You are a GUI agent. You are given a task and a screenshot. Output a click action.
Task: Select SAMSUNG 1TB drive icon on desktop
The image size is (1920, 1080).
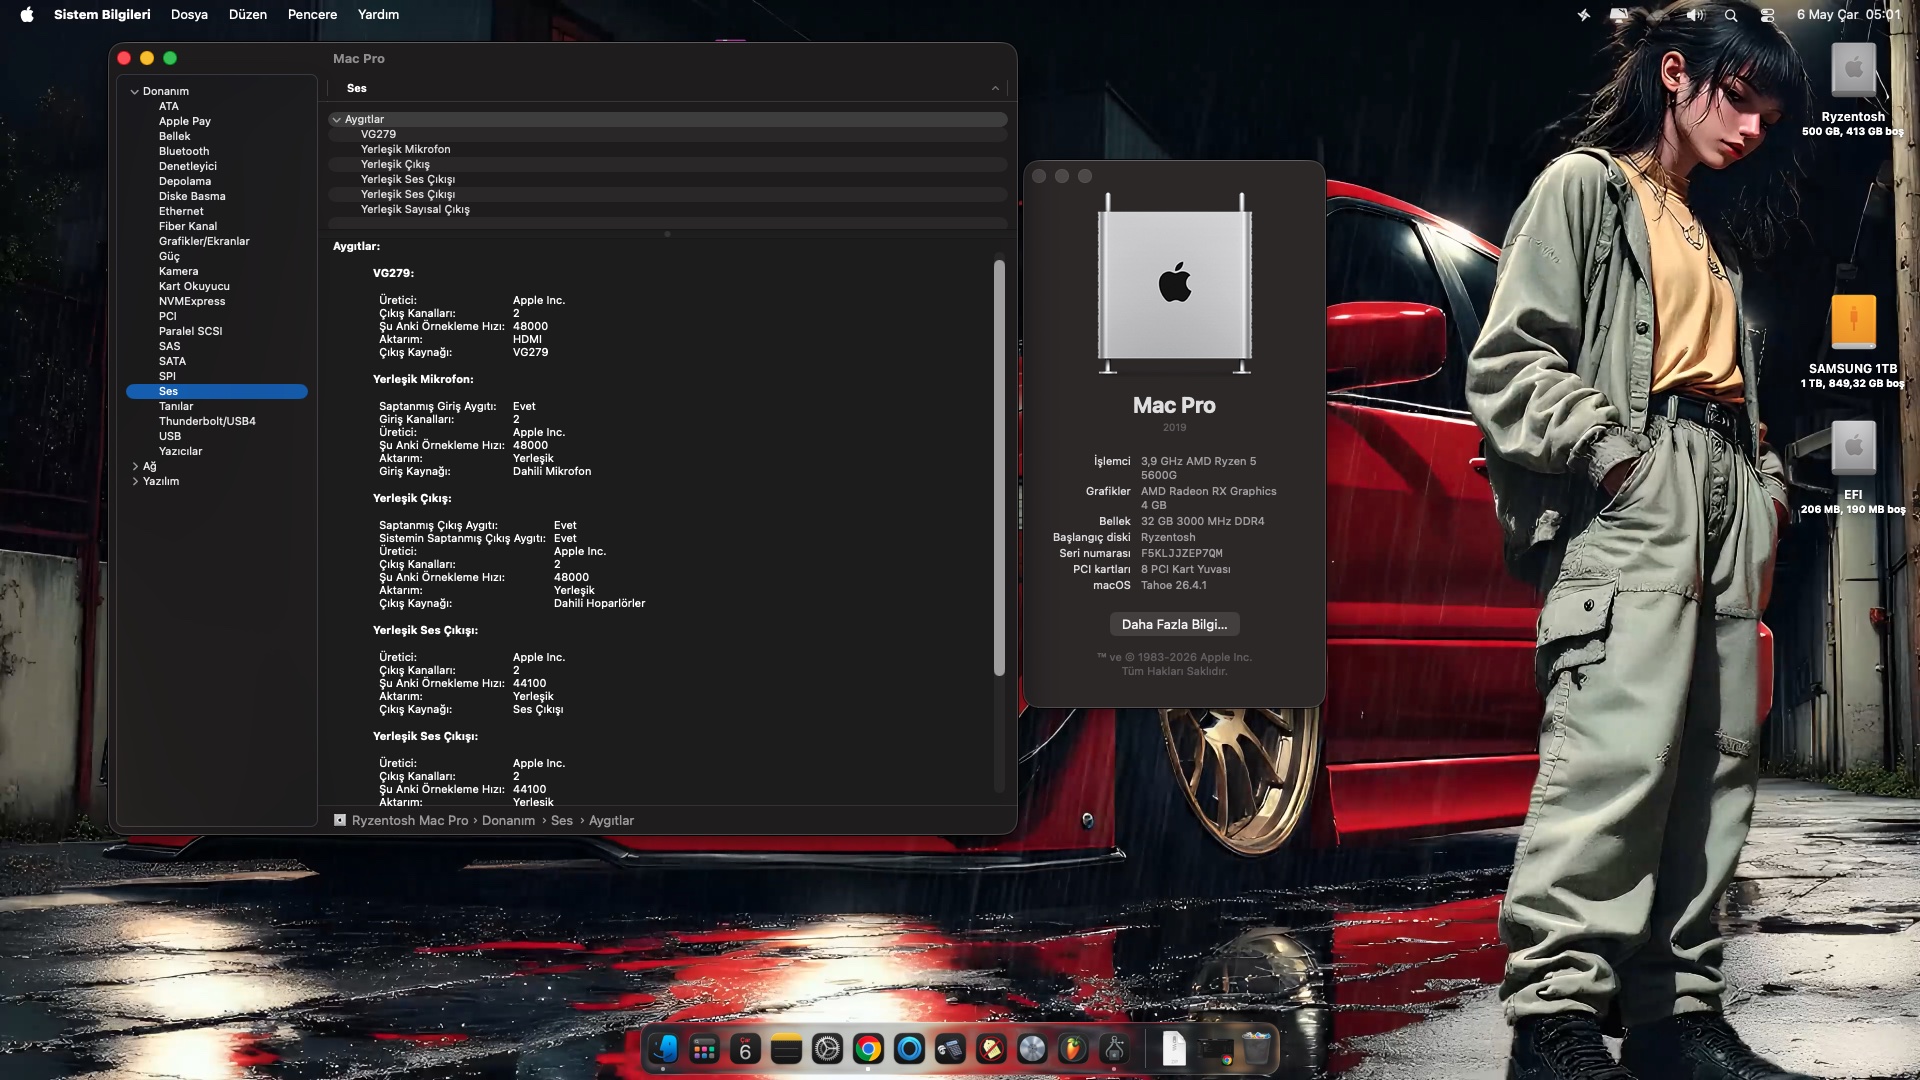tap(1853, 322)
